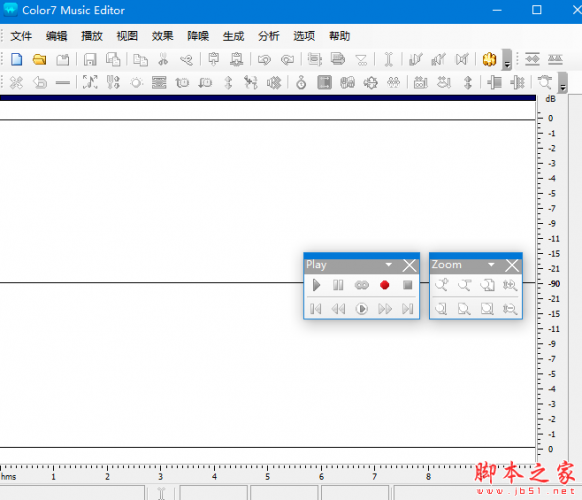Click the orange flower-shaped toolbar icon
The height and width of the screenshot is (500, 582).
489,59
